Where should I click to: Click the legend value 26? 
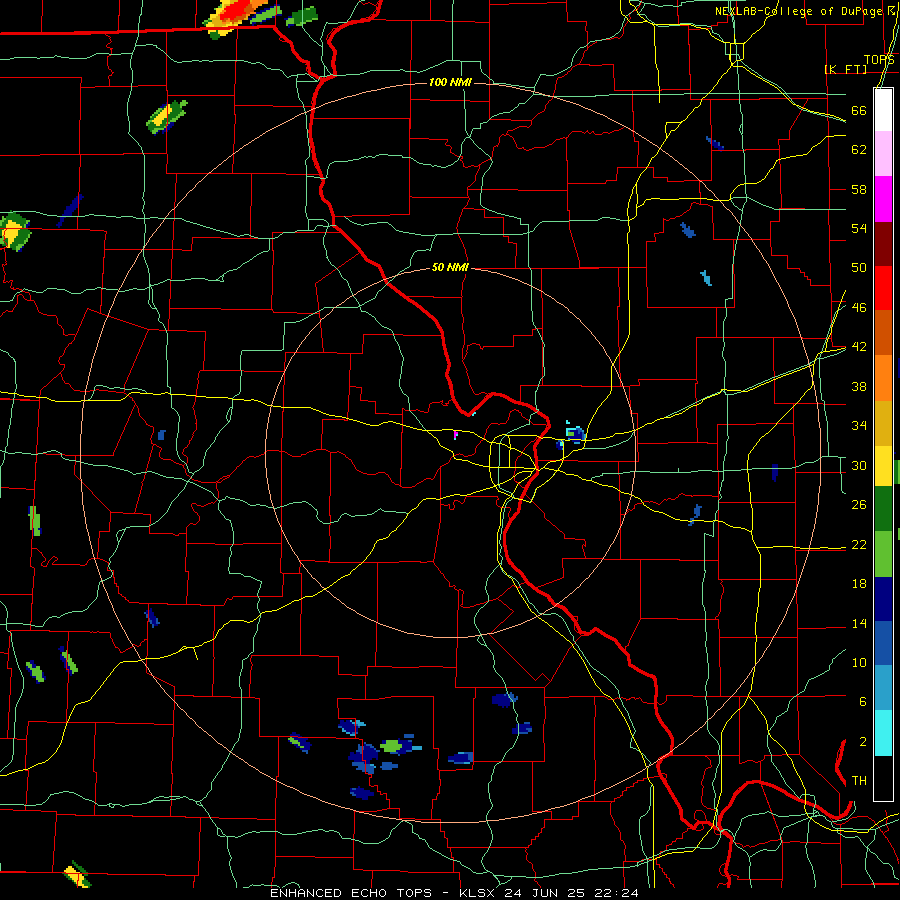859,505
